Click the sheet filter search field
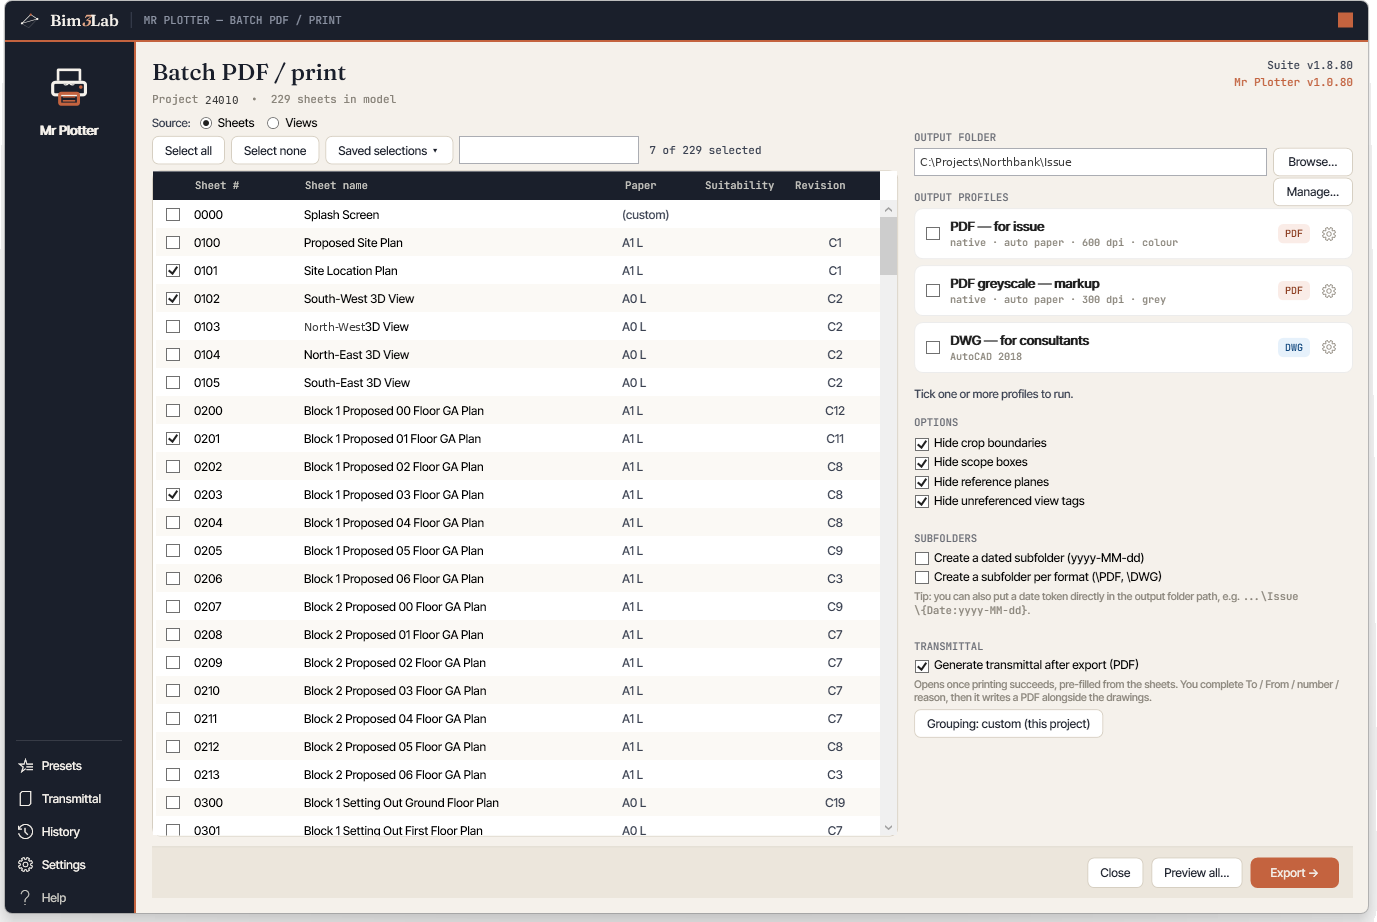Image resolution: width=1377 pixels, height=922 pixels. (549, 150)
